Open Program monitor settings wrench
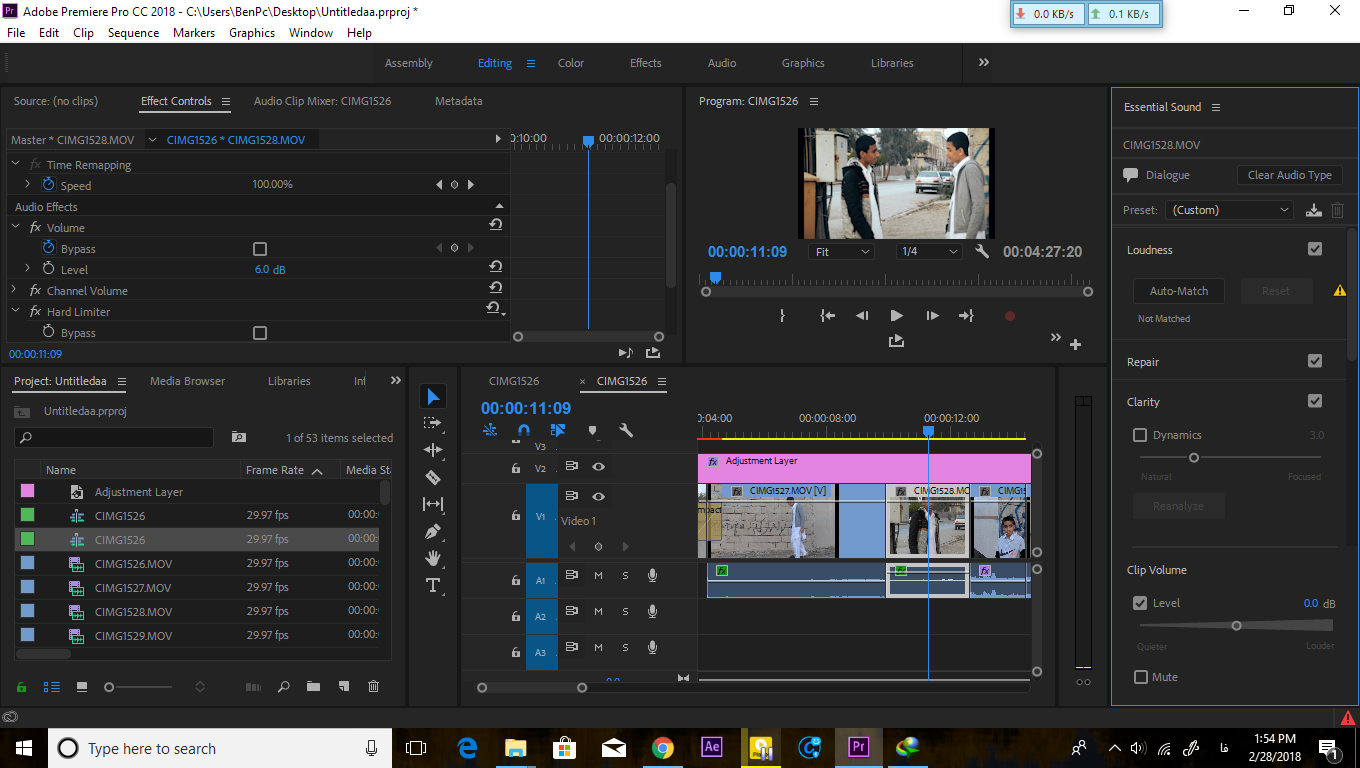Image resolution: width=1360 pixels, height=768 pixels. [x=982, y=252]
